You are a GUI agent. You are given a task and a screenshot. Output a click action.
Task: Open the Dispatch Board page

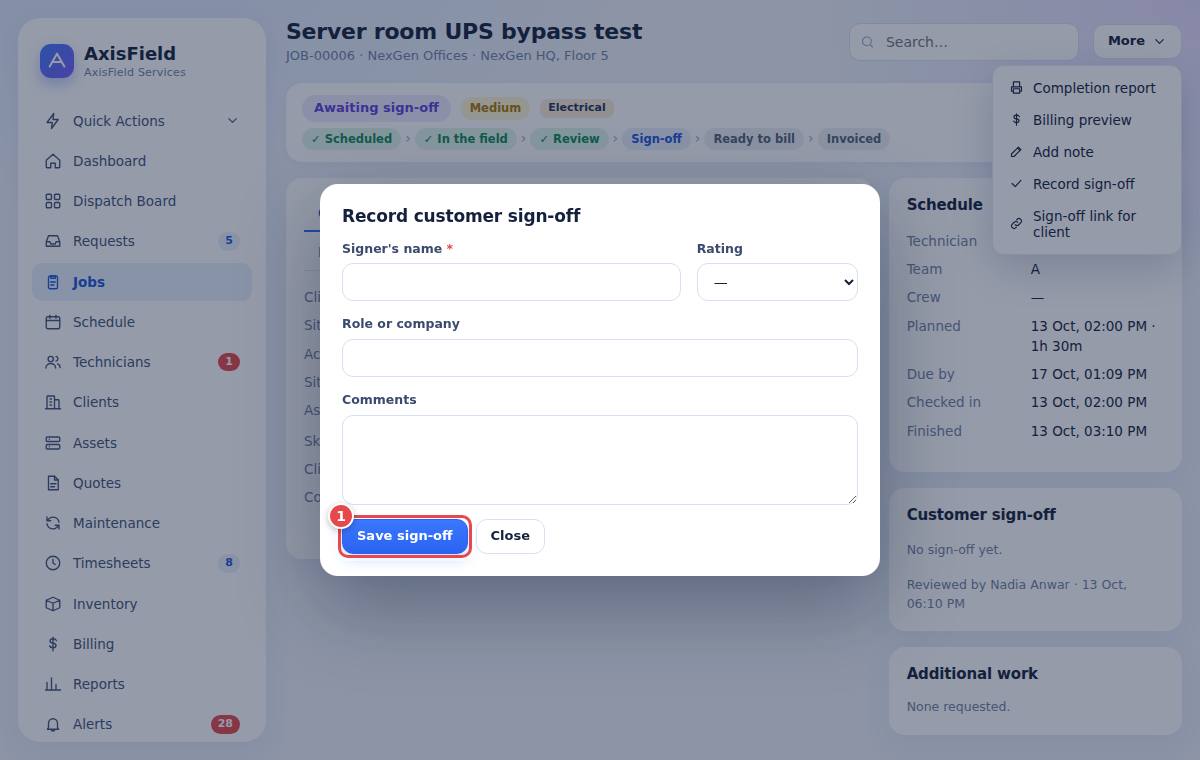click(x=142, y=201)
